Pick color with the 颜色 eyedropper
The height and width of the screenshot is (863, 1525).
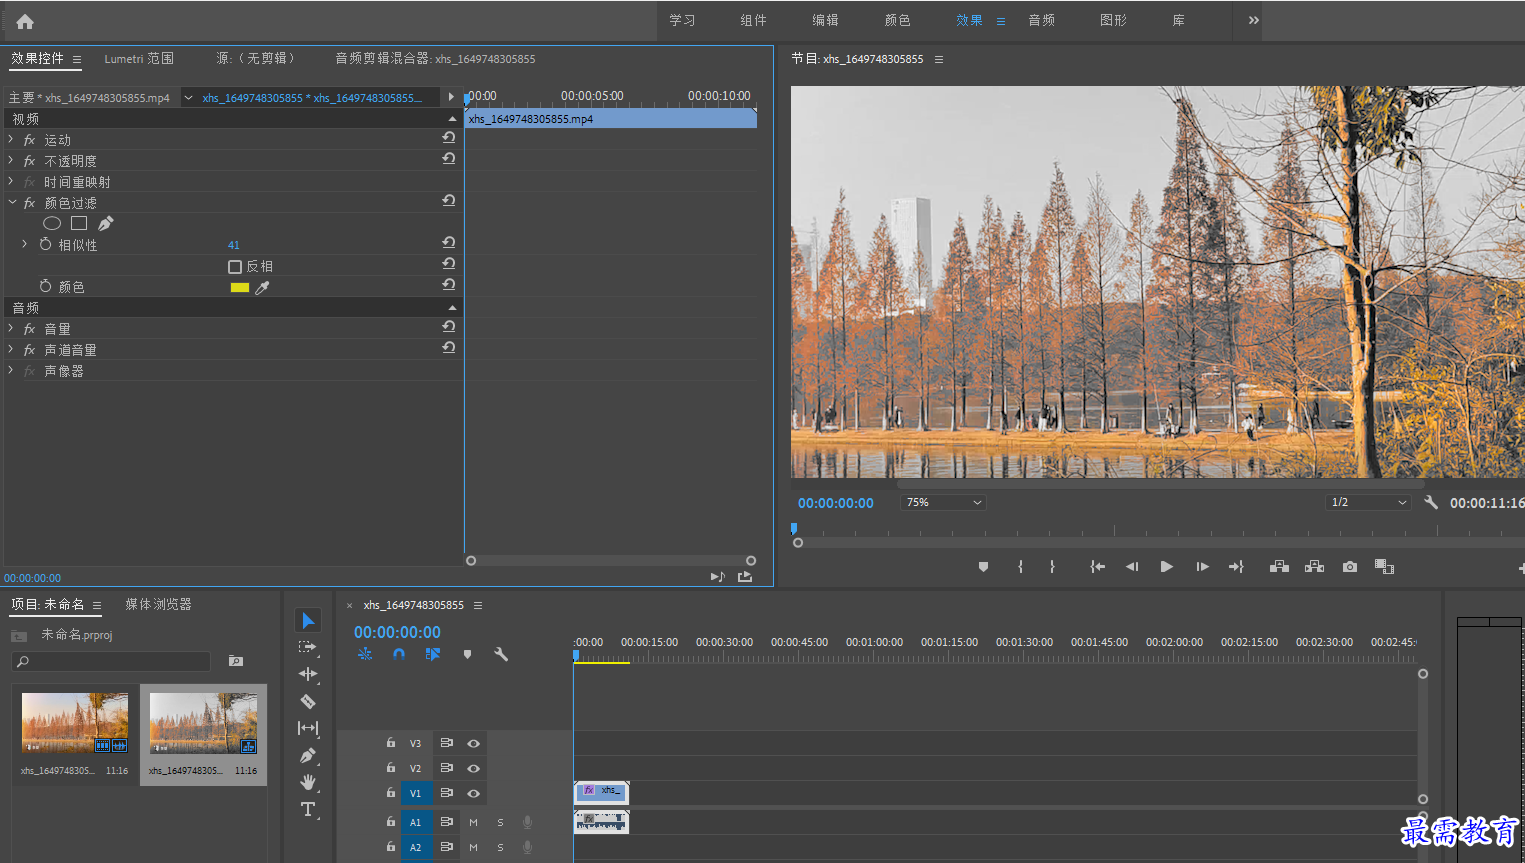pyautogui.click(x=262, y=288)
